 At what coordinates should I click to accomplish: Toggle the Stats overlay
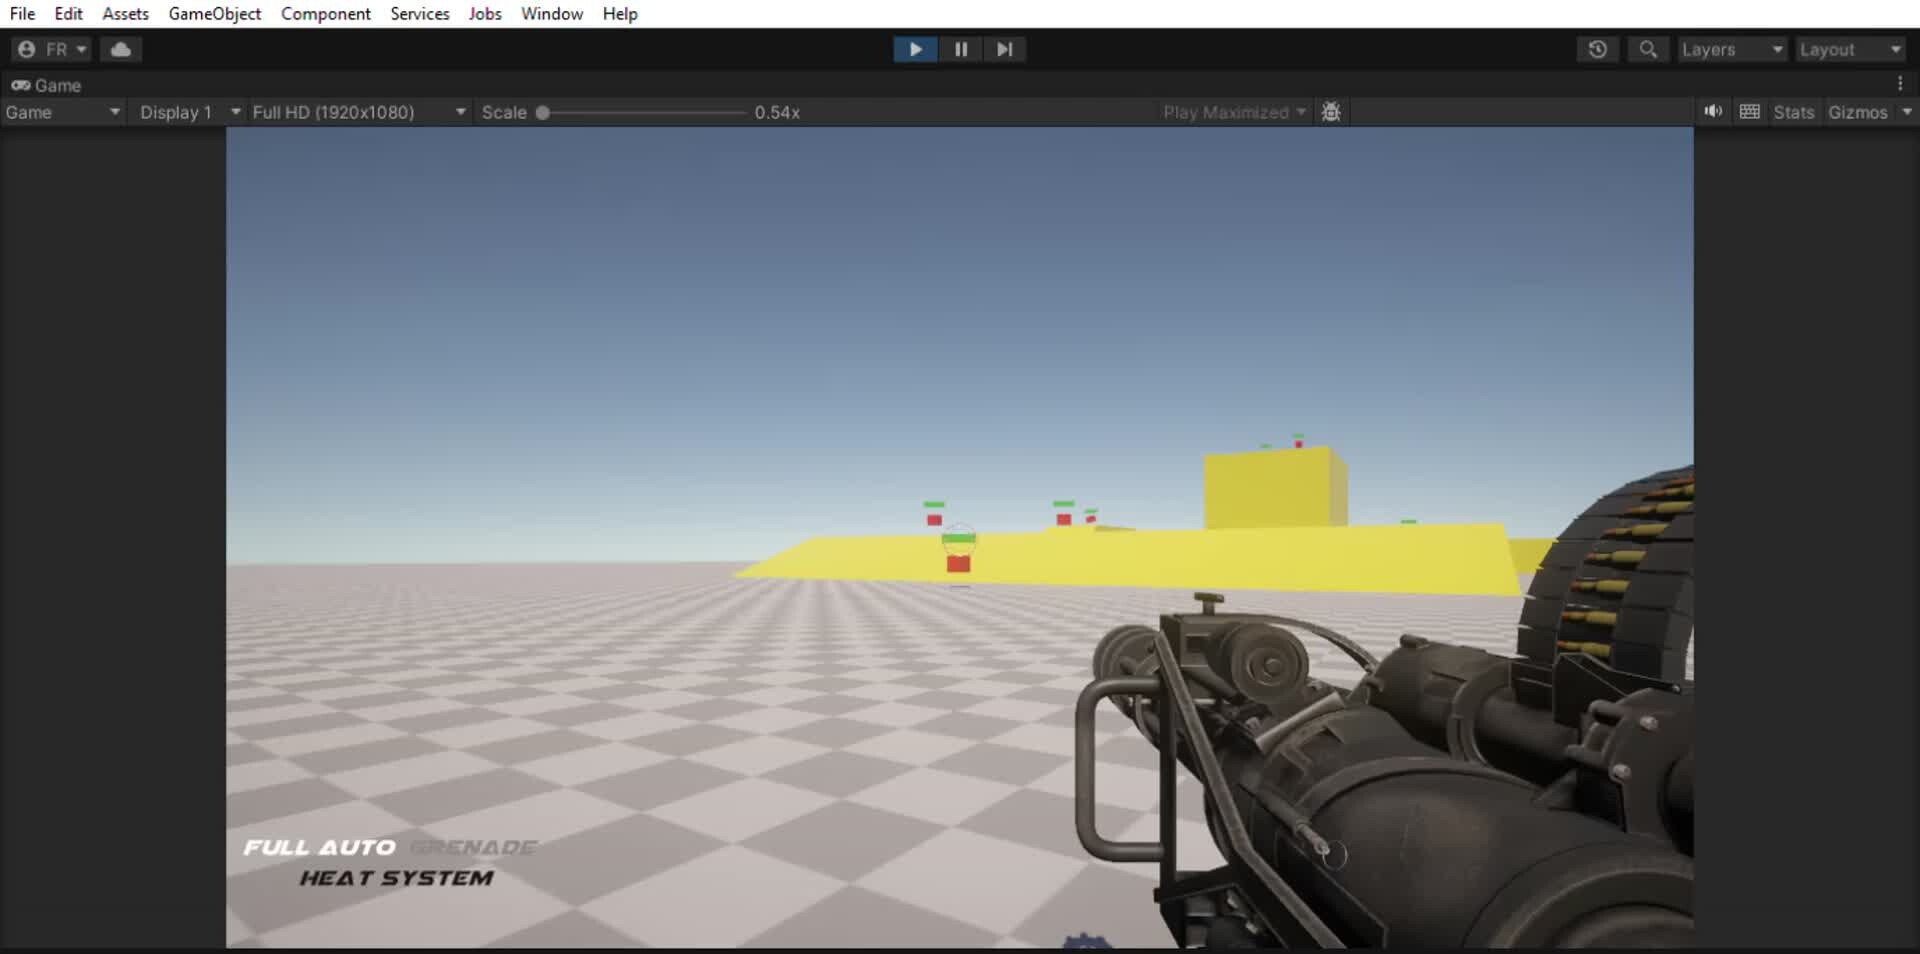point(1793,112)
